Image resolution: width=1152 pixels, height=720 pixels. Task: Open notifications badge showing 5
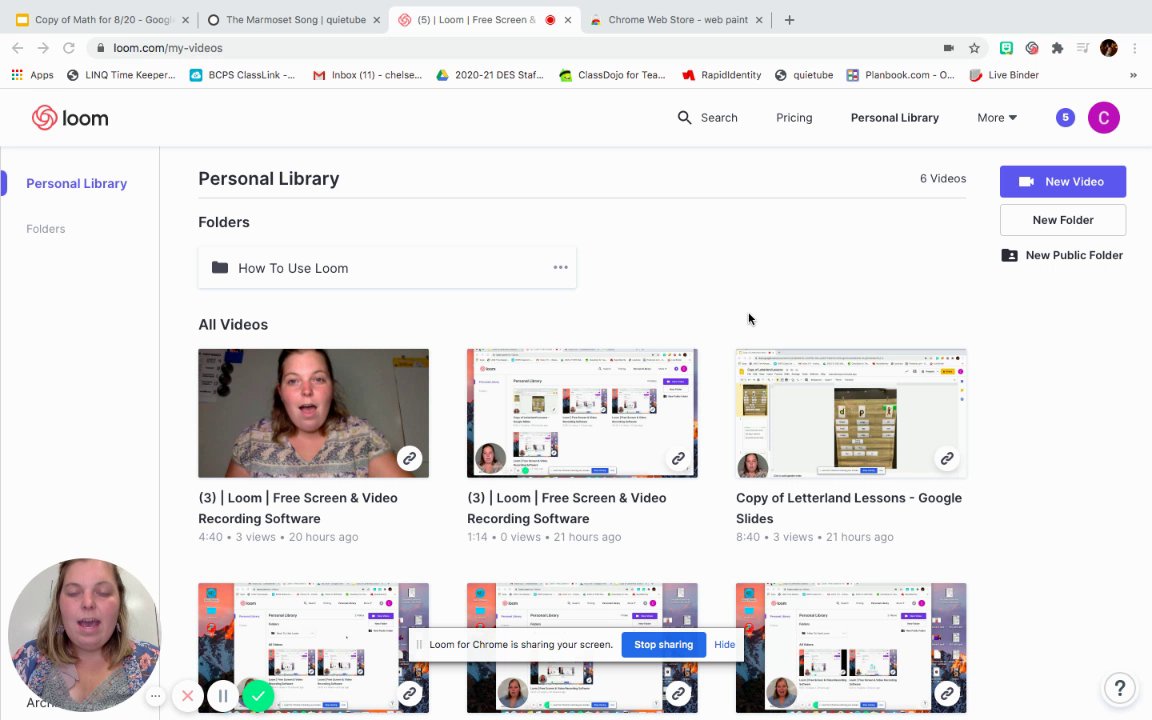pos(1065,118)
